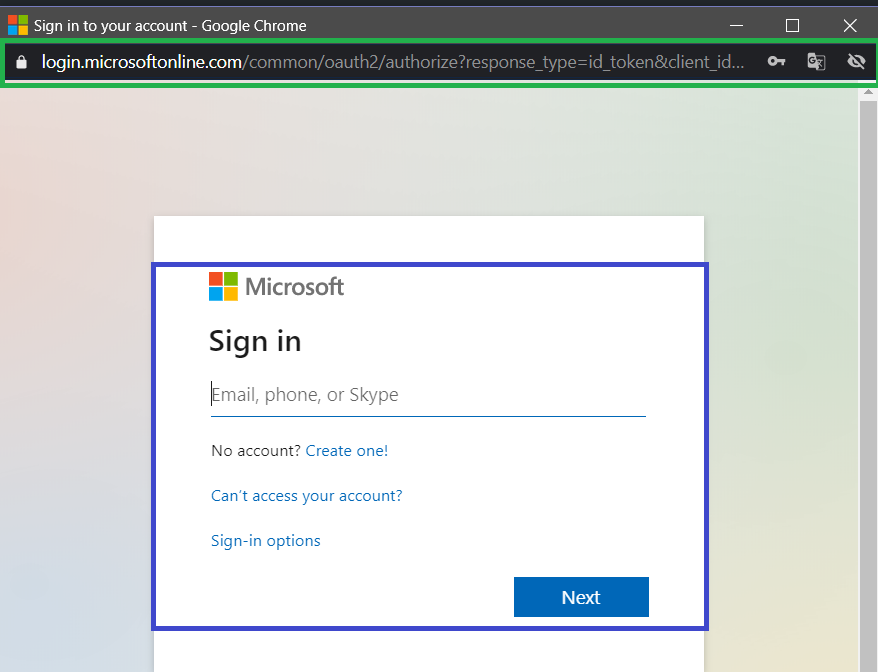Click the No account? text
Viewport: 878px width, 672px height.
(x=256, y=451)
